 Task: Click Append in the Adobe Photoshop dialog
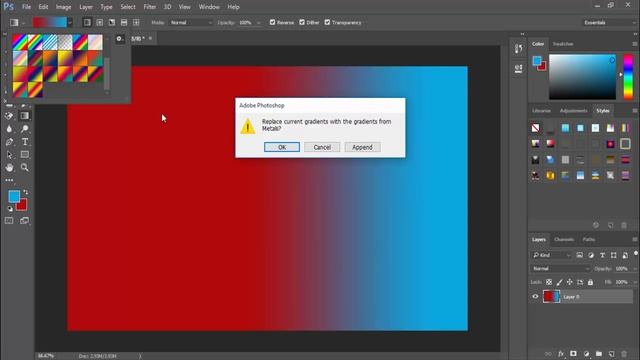[x=362, y=147]
